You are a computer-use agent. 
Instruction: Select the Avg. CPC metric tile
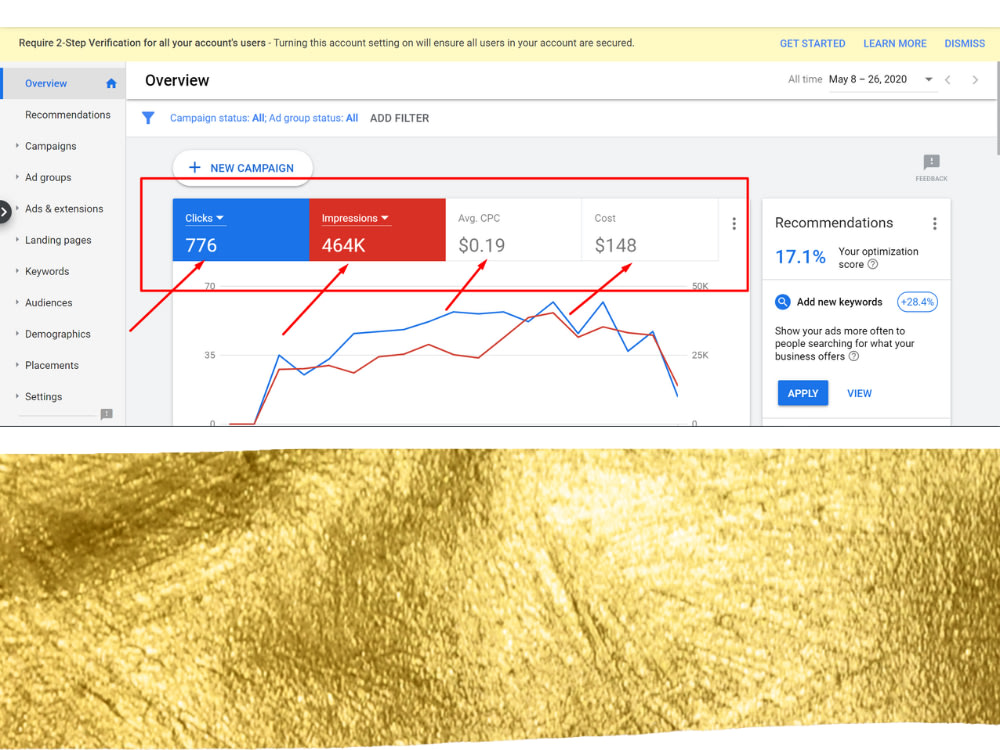513,230
